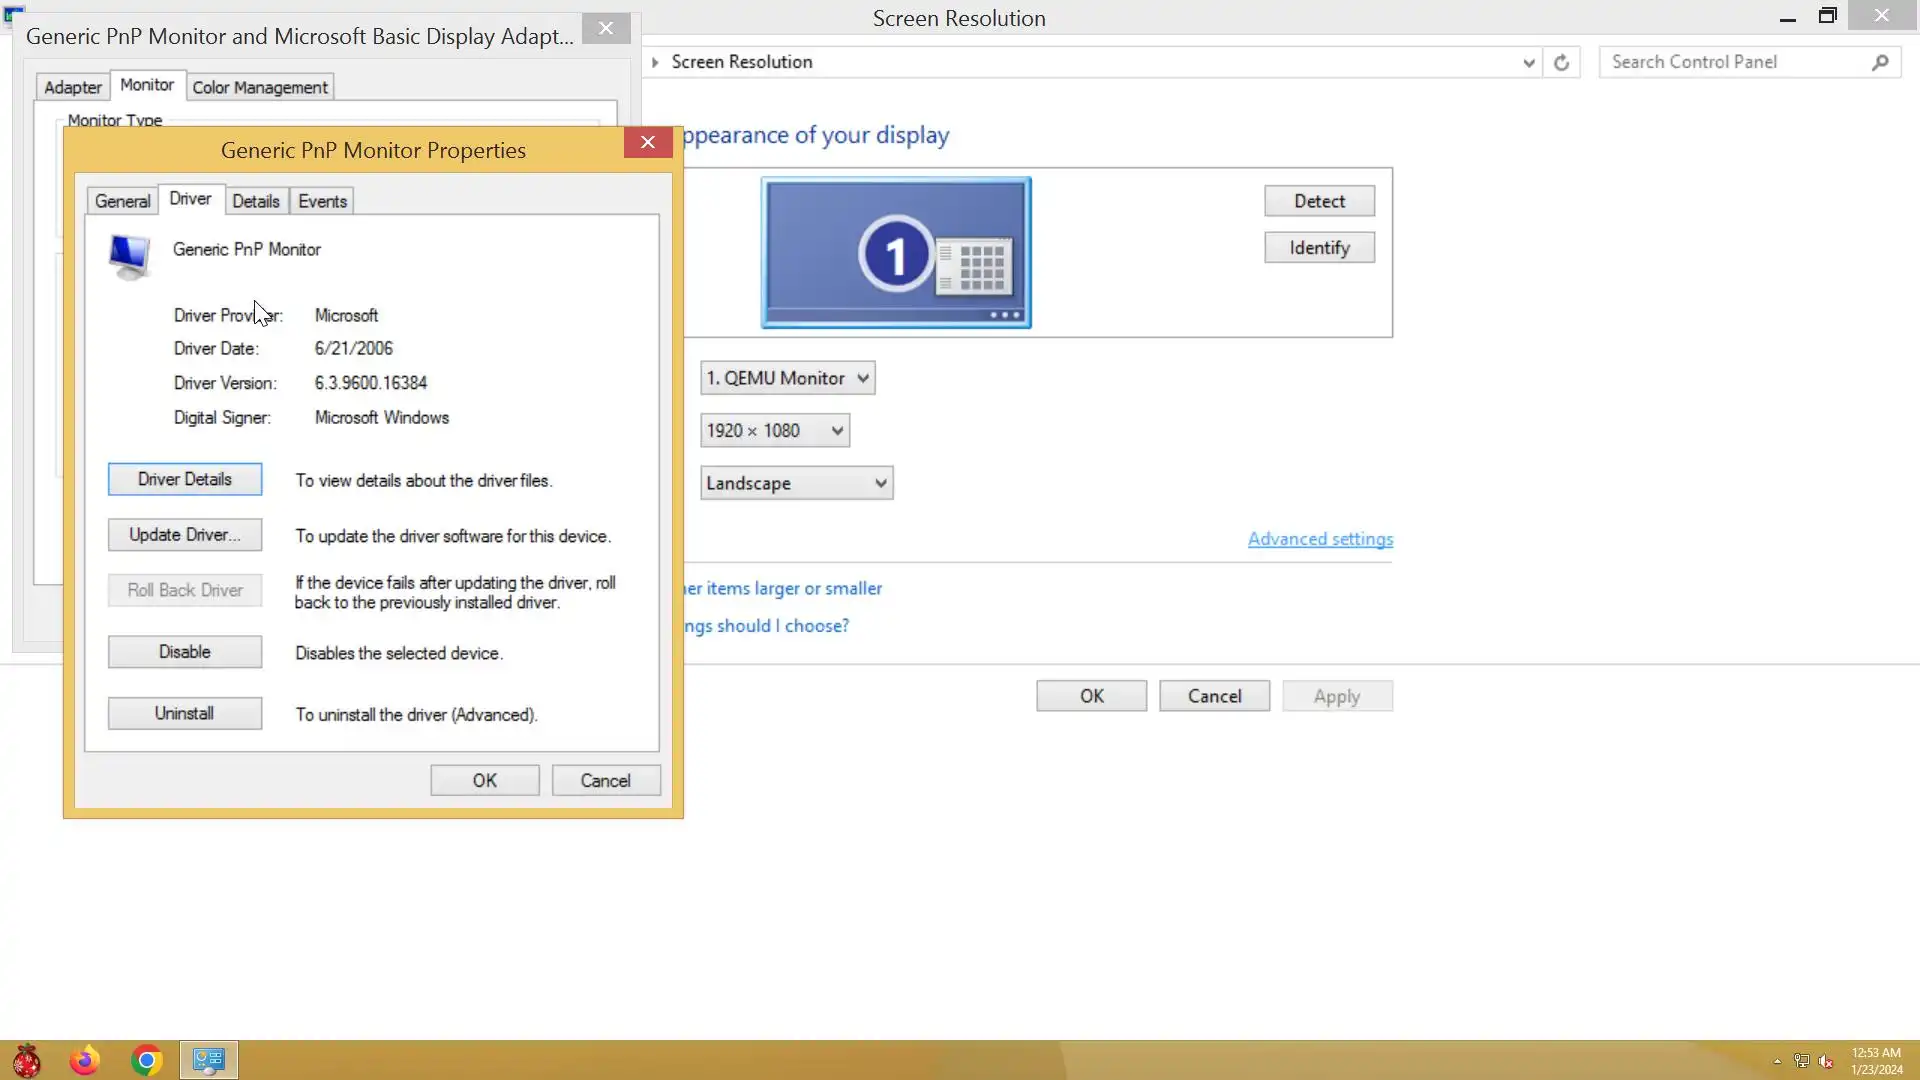This screenshot has width=1920, height=1080.
Task: Click the network tray icon
Action: (x=1801, y=1061)
